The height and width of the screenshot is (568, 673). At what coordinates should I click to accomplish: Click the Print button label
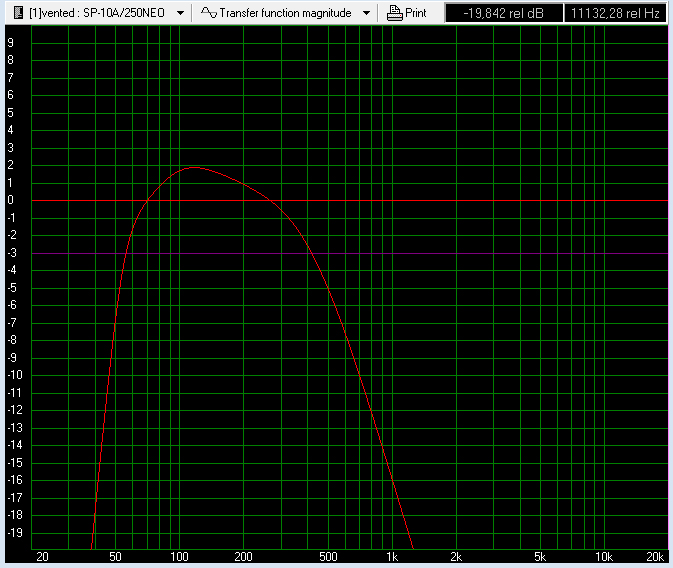click(415, 13)
